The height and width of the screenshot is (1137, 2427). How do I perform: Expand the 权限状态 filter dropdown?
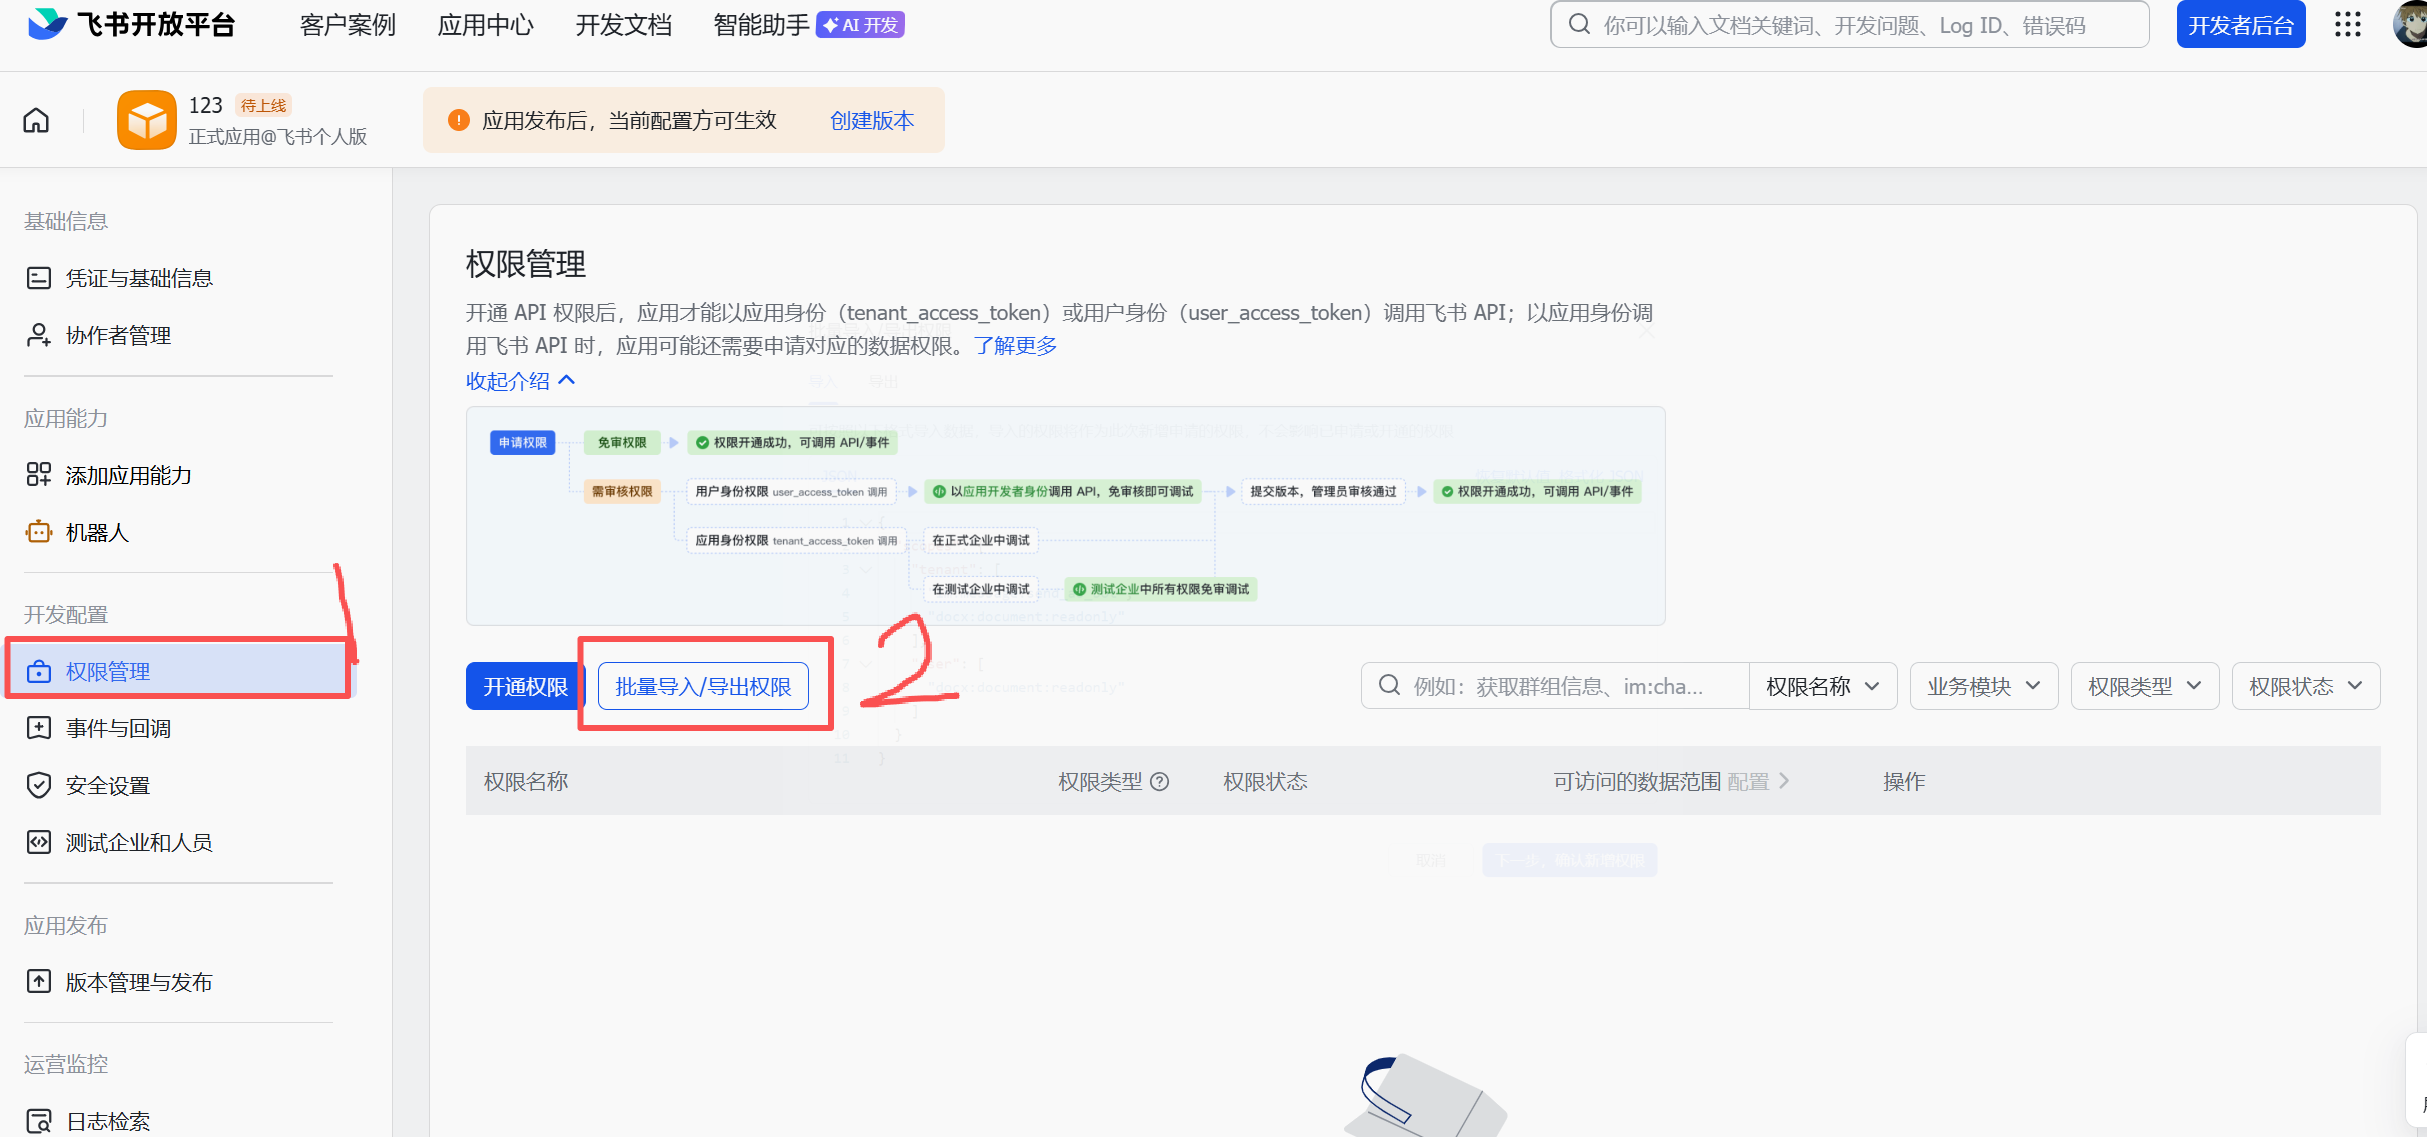[x=2305, y=686]
